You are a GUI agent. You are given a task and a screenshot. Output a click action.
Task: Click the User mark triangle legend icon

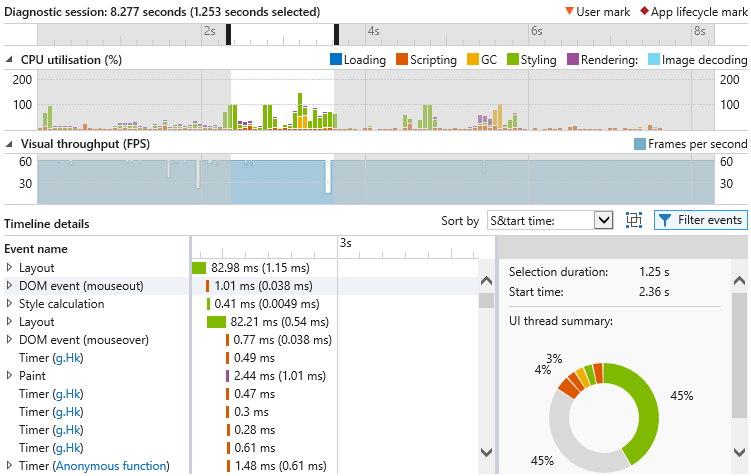pos(569,12)
